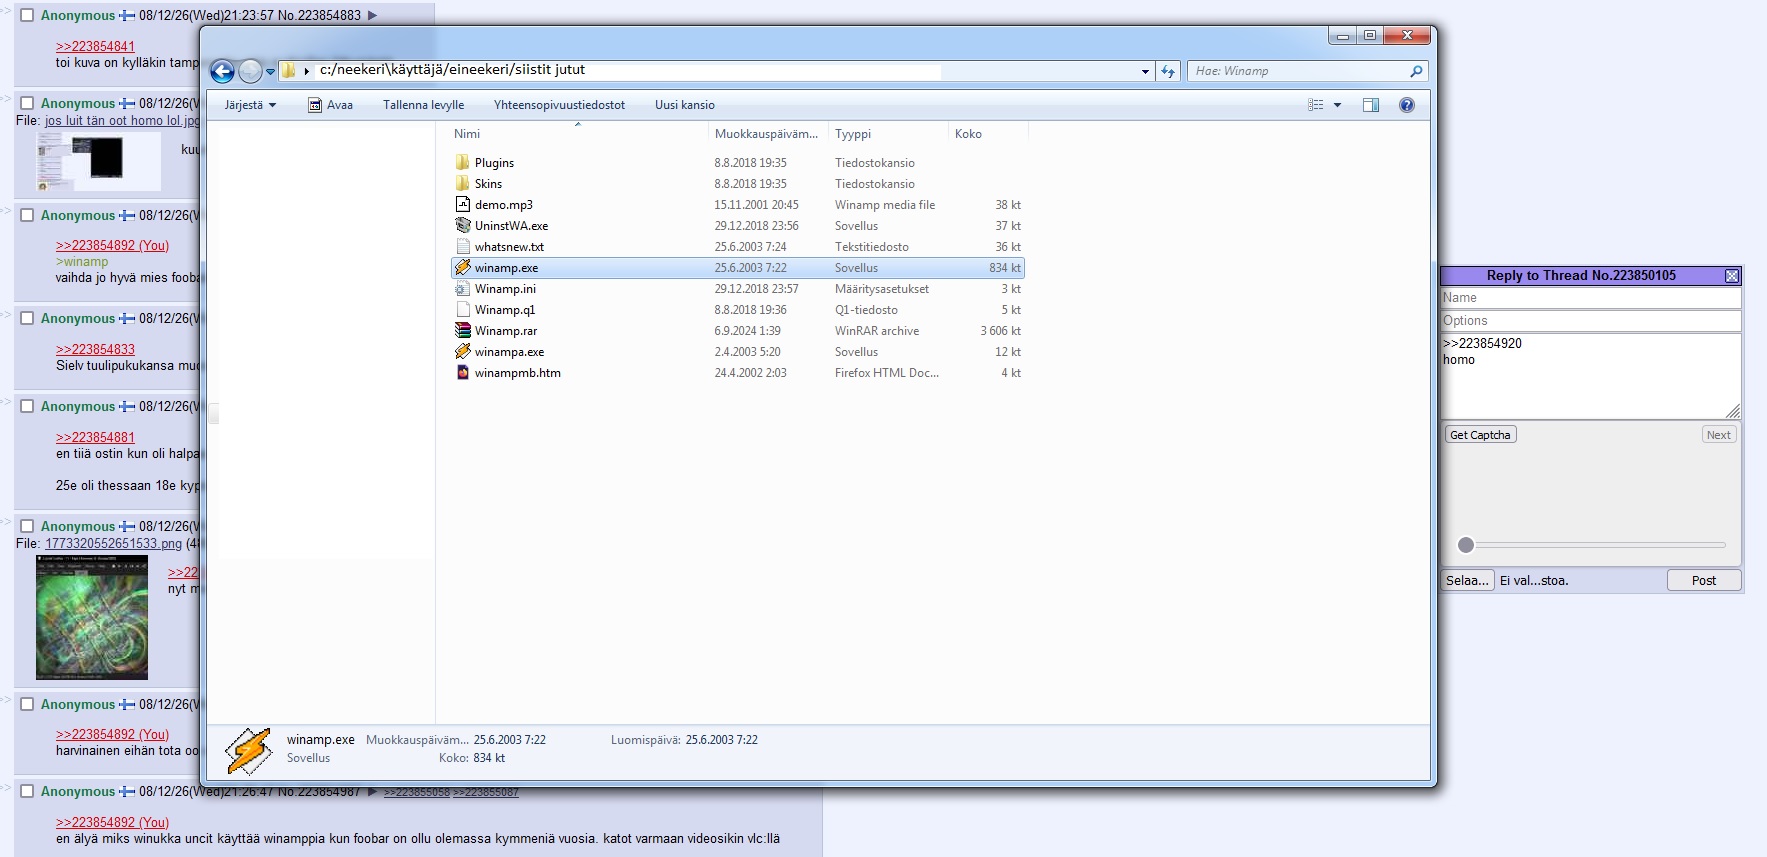
Task: Open Yhteensopivuustiedostot from toolbar
Action: pyautogui.click(x=559, y=105)
